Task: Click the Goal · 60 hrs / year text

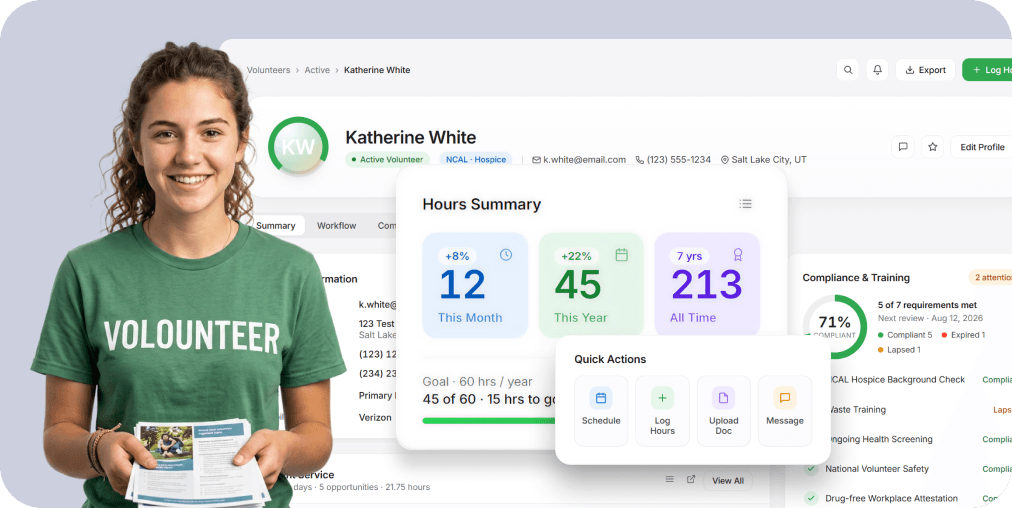Action: (x=478, y=381)
